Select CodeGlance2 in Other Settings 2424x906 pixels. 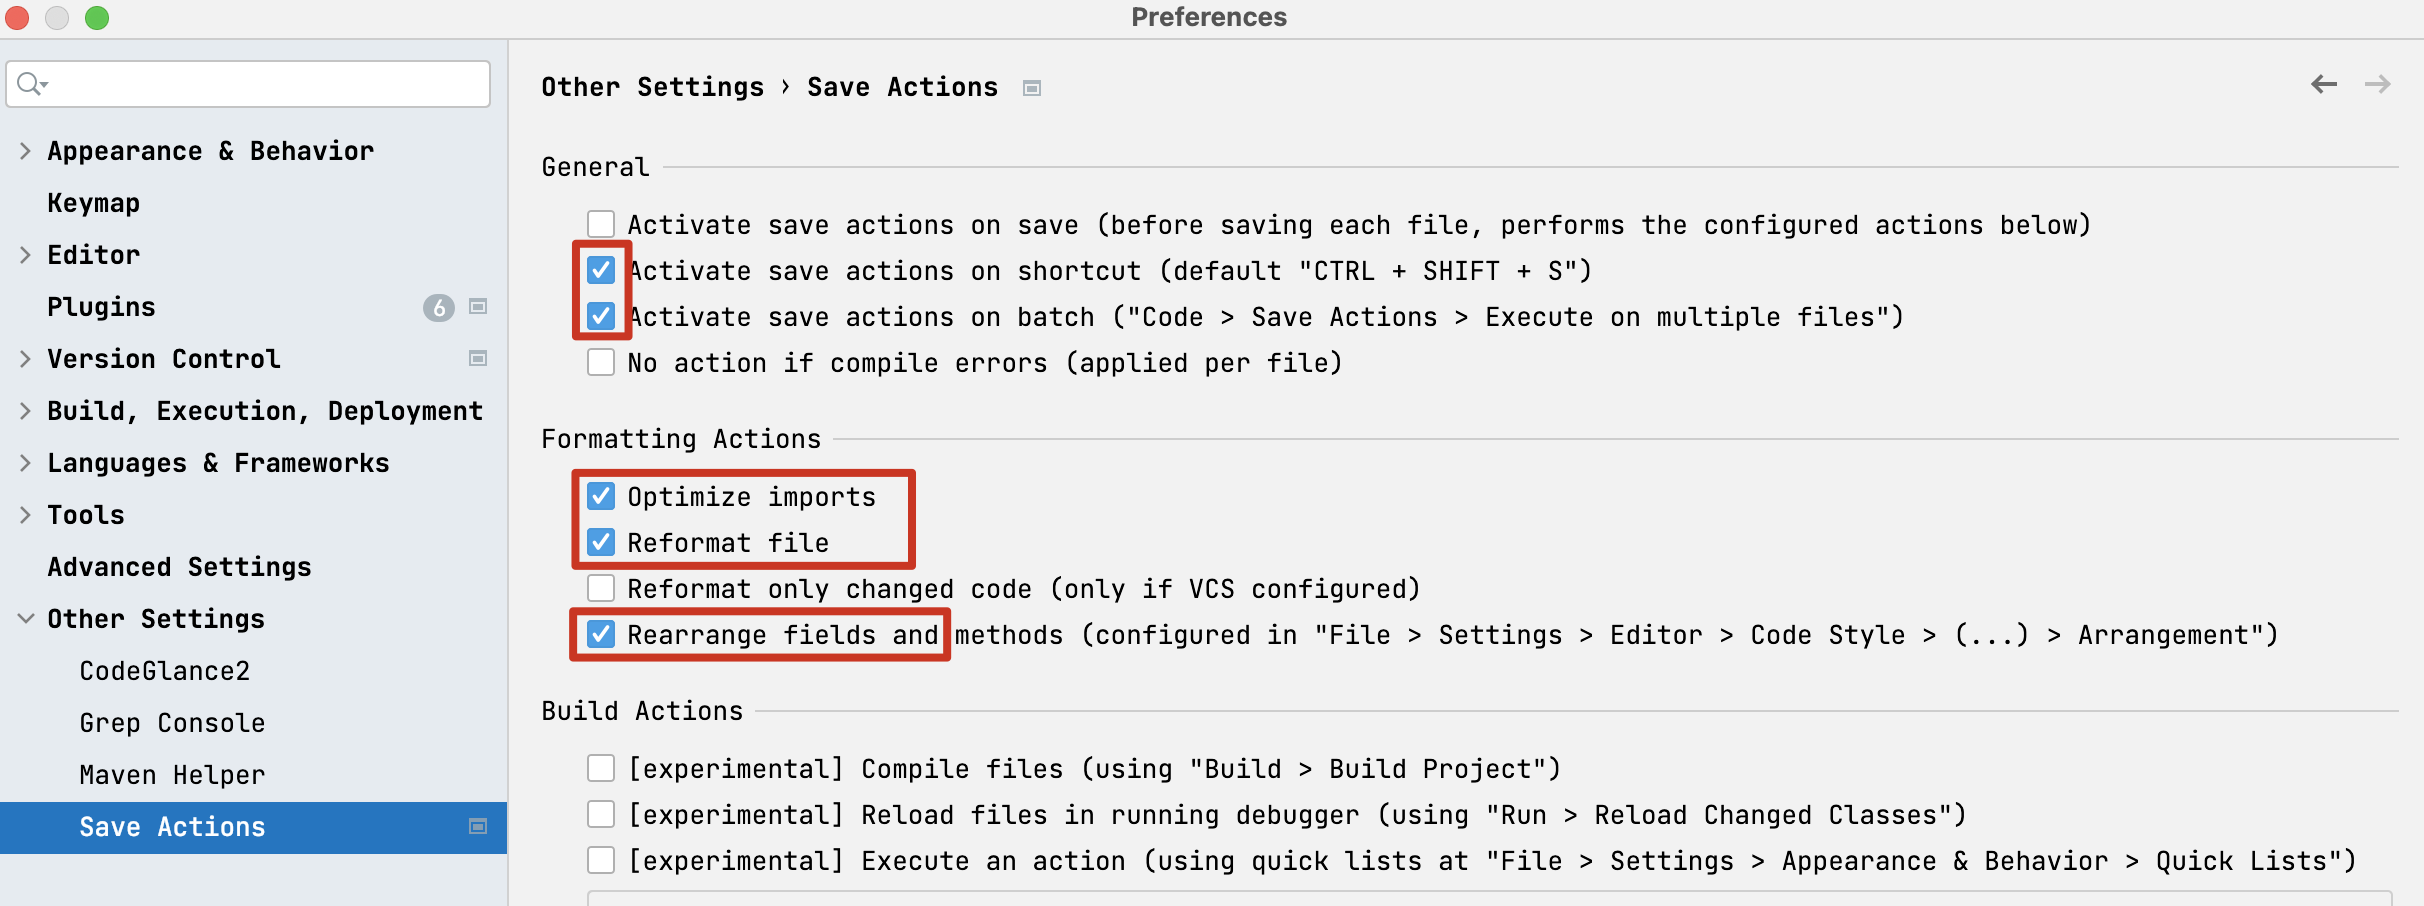point(165,671)
